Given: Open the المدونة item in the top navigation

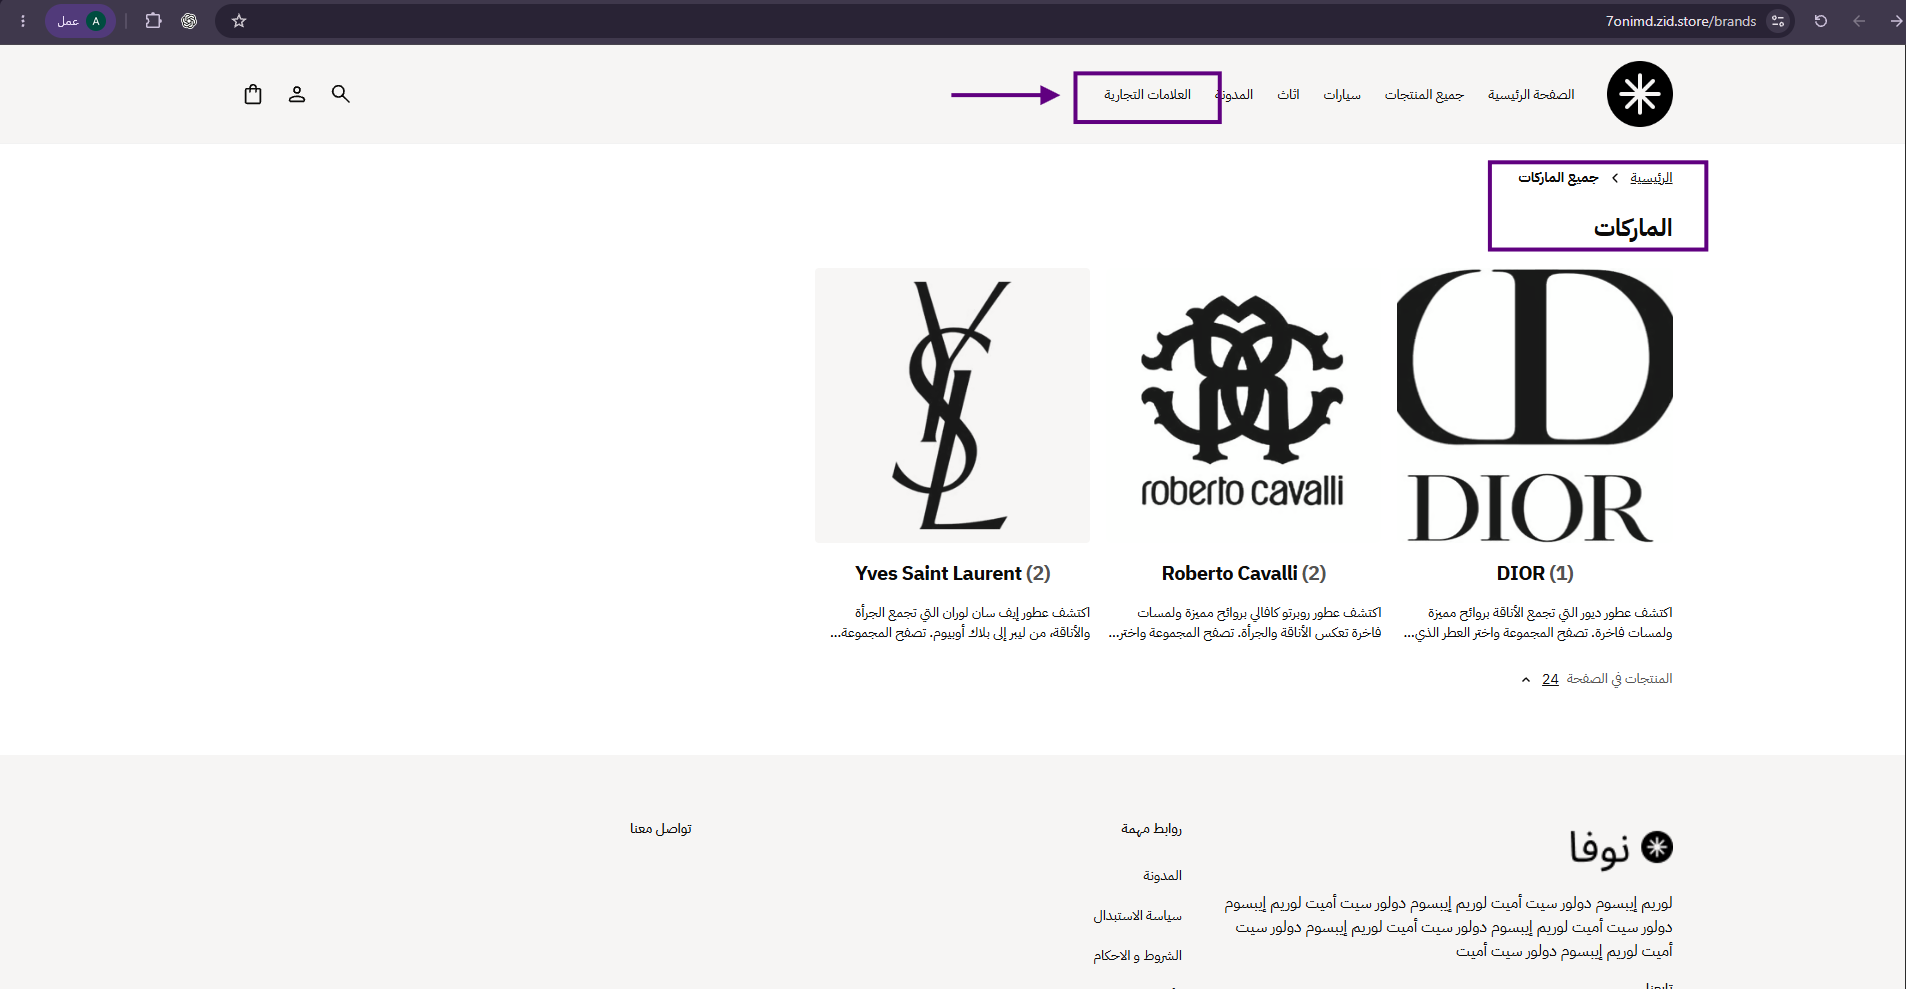Looking at the screenshot, I should pyautogui.click(x=1234, y=95).
